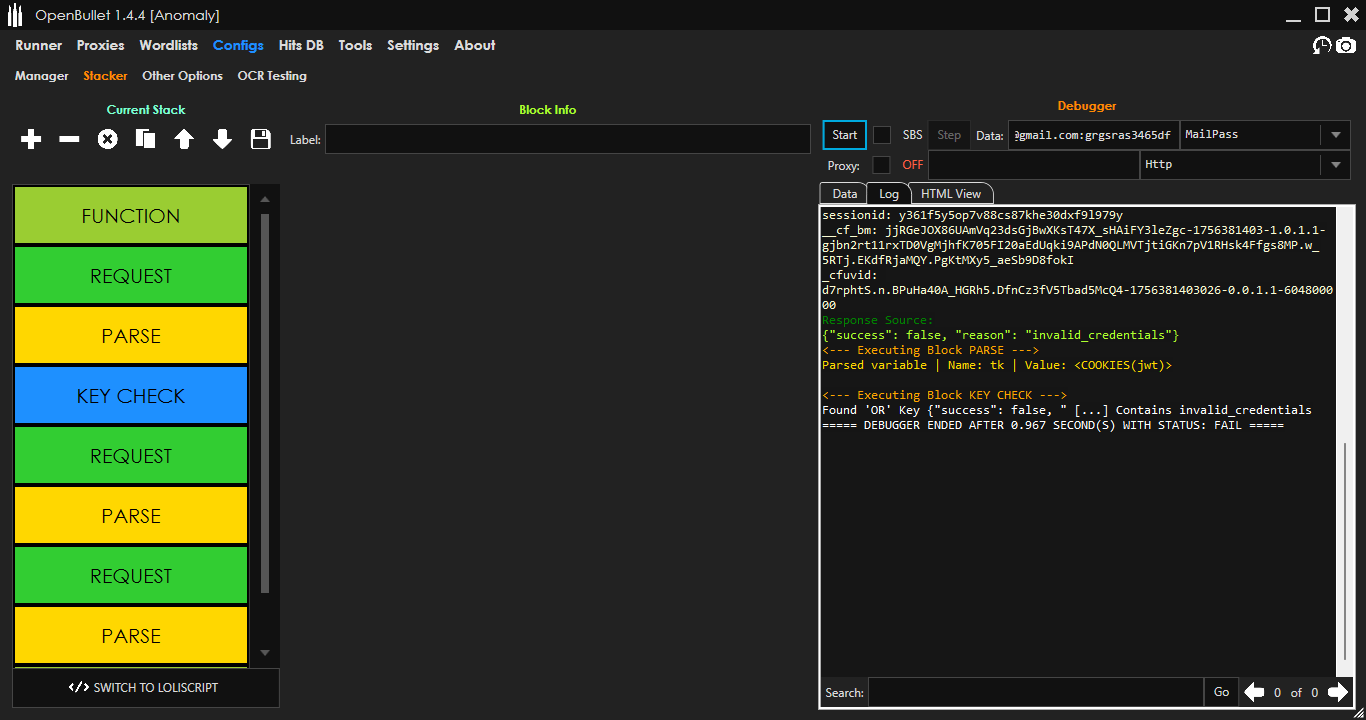Click the clone block copy icon
The image size is (1366, 720).
pyautogui.click(x=146, y=140)
